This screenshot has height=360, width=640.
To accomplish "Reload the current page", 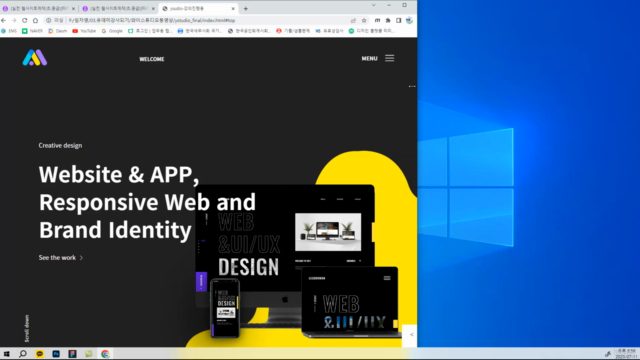I will 24,20.
